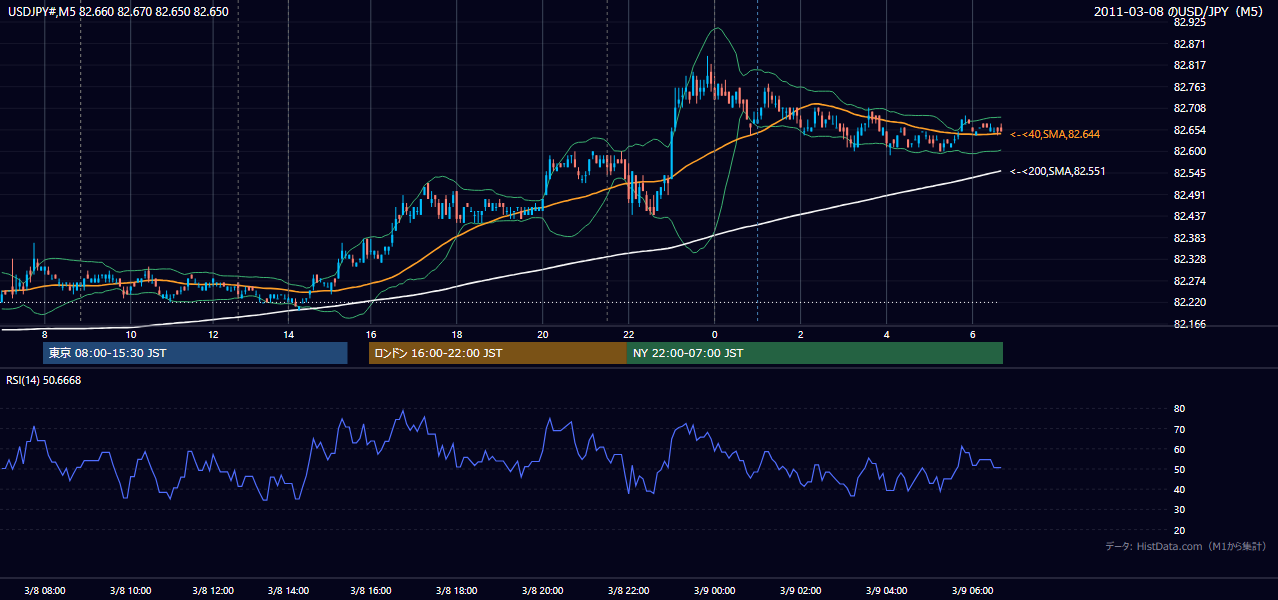The image size is (1278, 600).
Task: Click the 3/8 20:00 time label
Action: pos(542,591)
